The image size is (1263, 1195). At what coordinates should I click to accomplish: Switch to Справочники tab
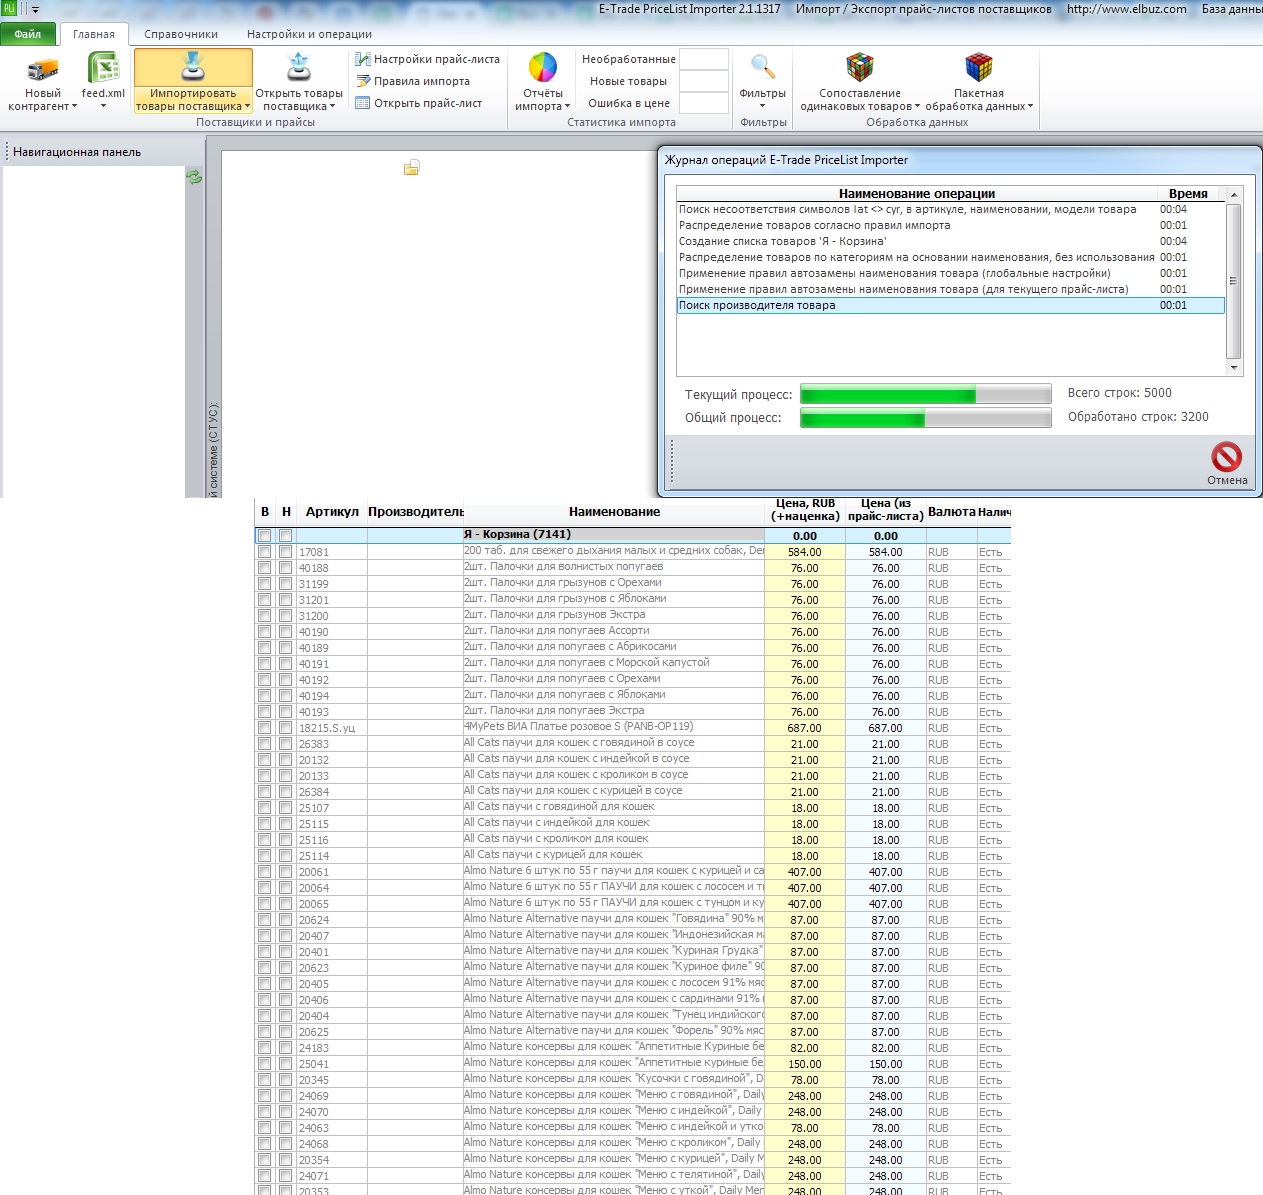click(x=181, y=34)
